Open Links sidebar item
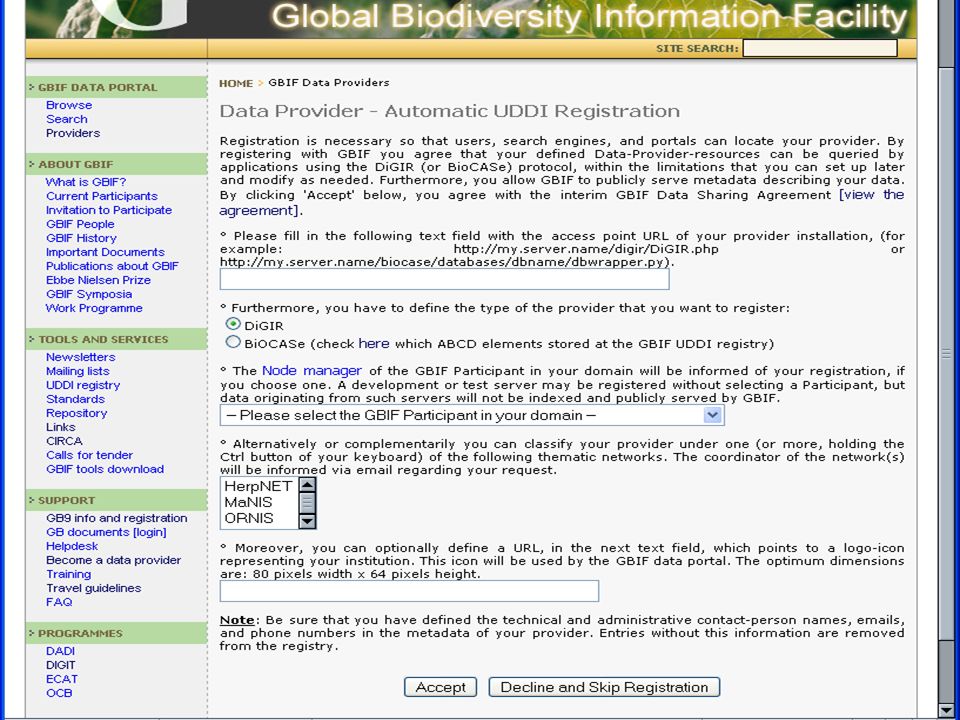This screenshot has height=720, width=960. pos(61,428)
